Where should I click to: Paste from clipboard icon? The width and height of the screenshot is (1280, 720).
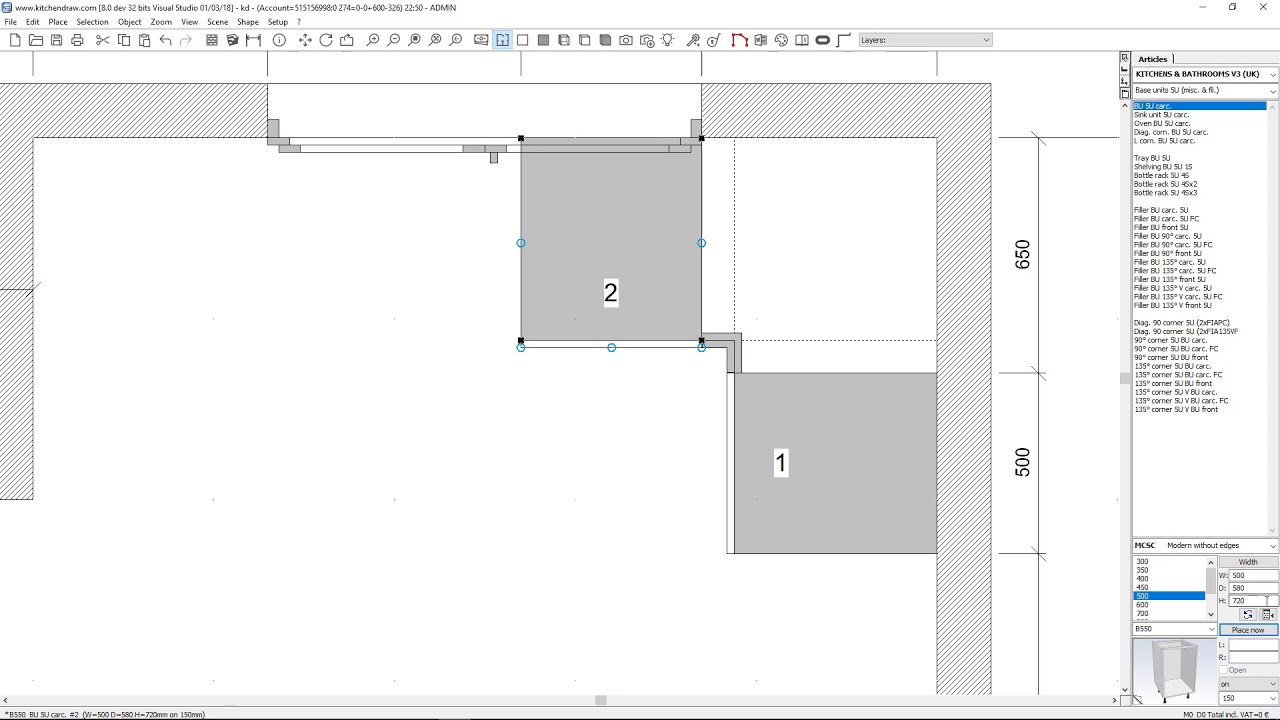pyautogui.click(x=144, y=40)
